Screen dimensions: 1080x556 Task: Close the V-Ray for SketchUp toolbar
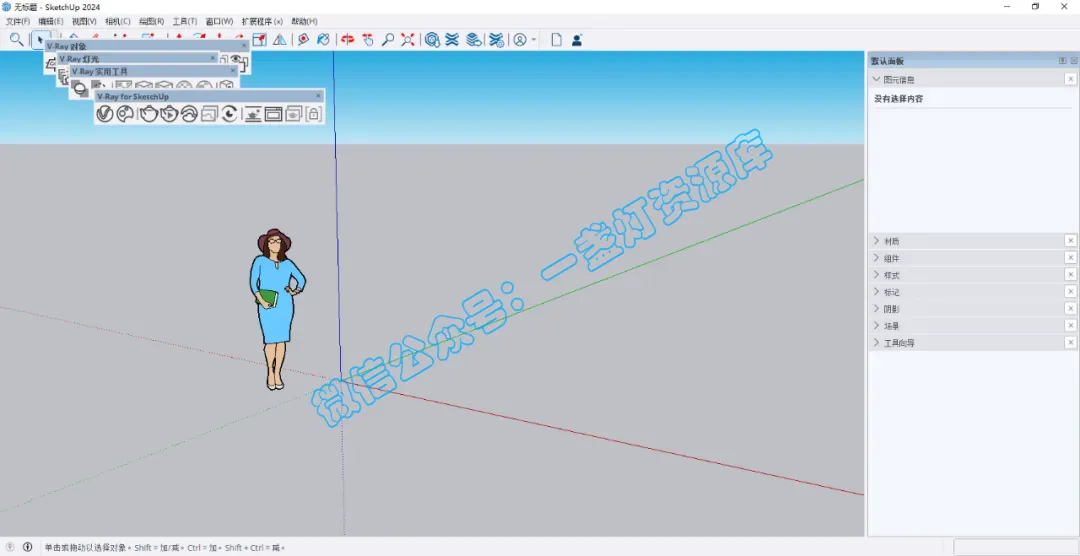[x=318, y=96]
